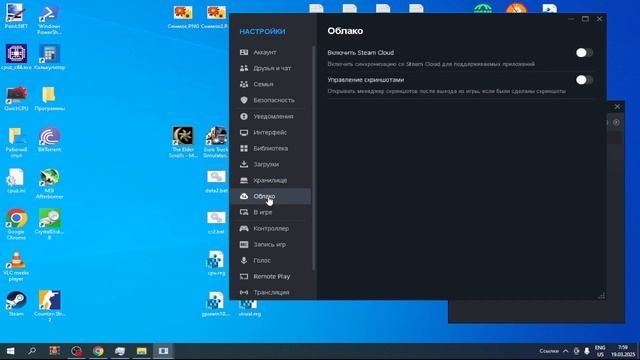Screen dimensions: 640x360
Task: Click the active Steam taskbar button
Action: click(163, 351)
